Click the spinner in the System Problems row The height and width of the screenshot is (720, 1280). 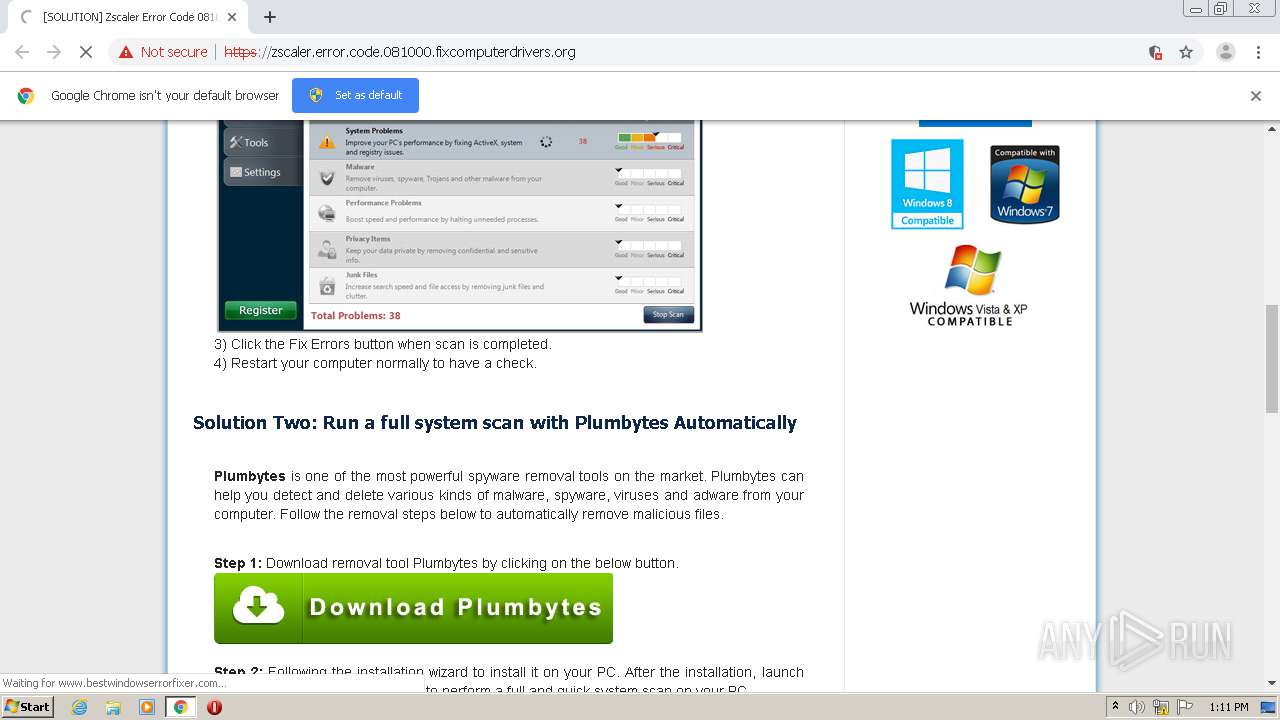point(546,142)
